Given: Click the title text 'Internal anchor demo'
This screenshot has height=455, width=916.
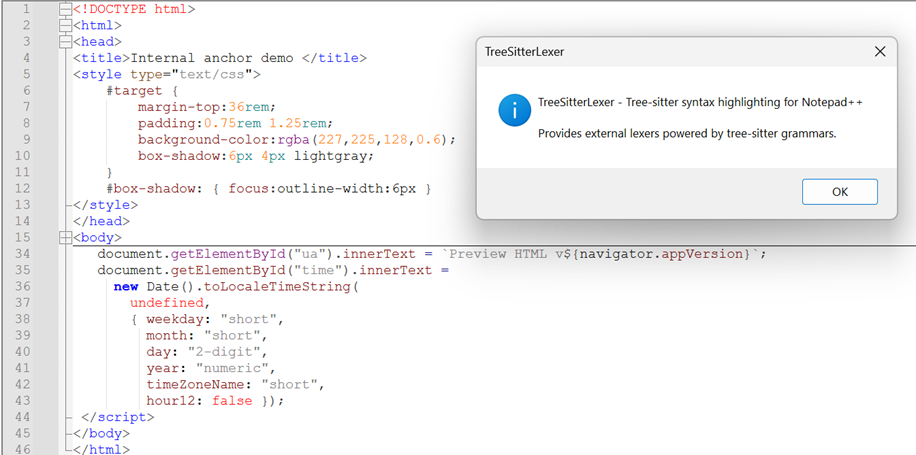Looking at the screenshot, I should 211,58.
